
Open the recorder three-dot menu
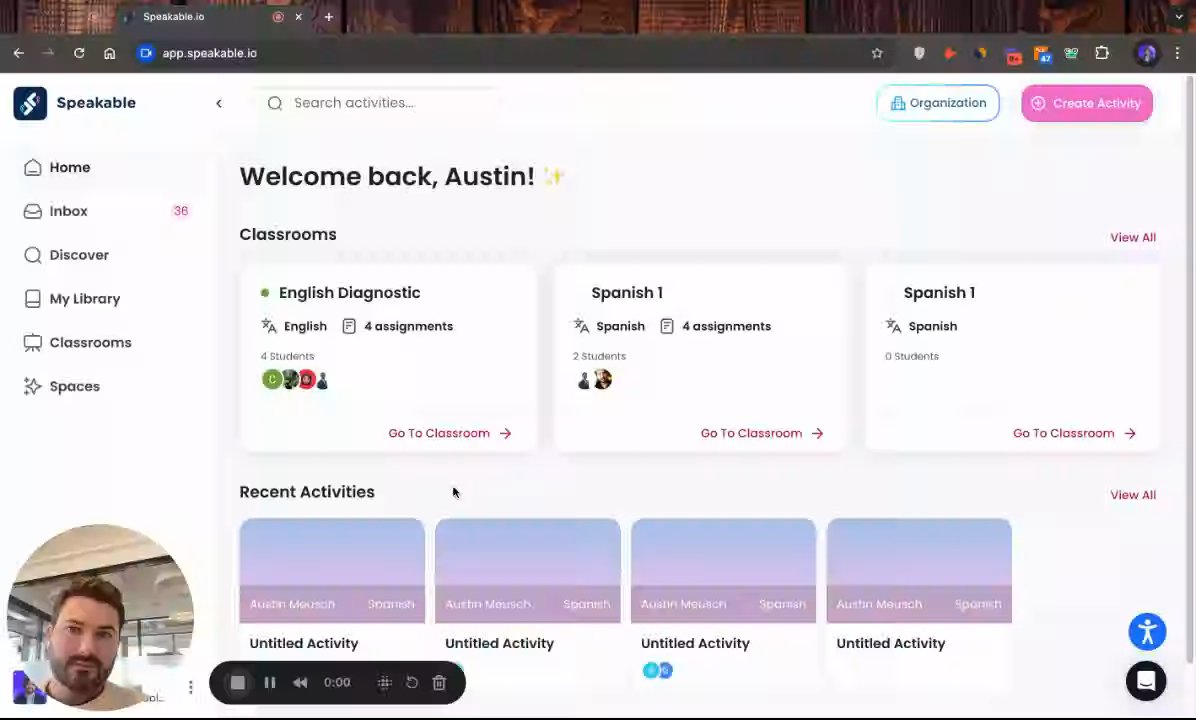pos(190,687)
